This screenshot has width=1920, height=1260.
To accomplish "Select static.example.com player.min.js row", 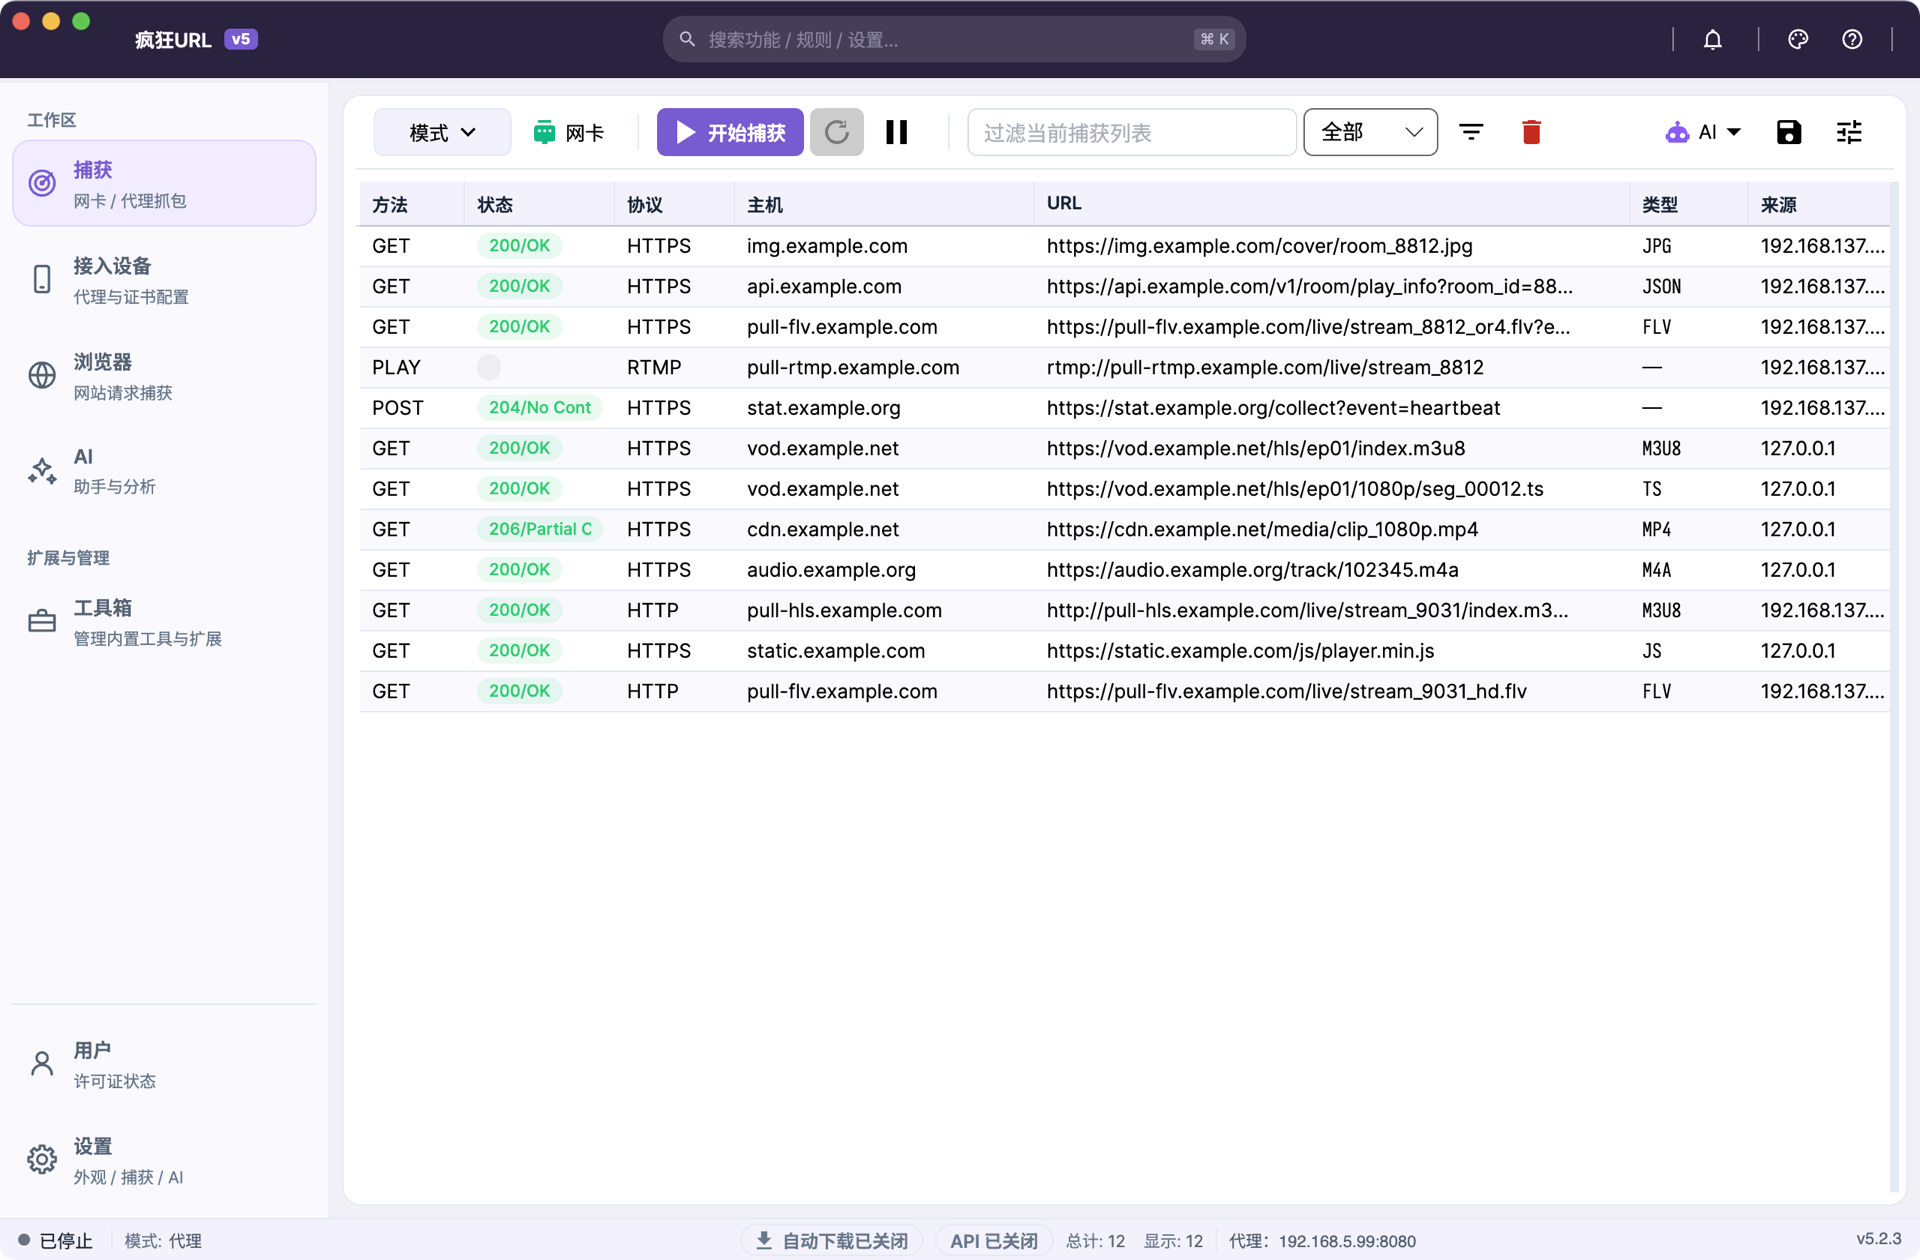I will [x=1124, y=651].
